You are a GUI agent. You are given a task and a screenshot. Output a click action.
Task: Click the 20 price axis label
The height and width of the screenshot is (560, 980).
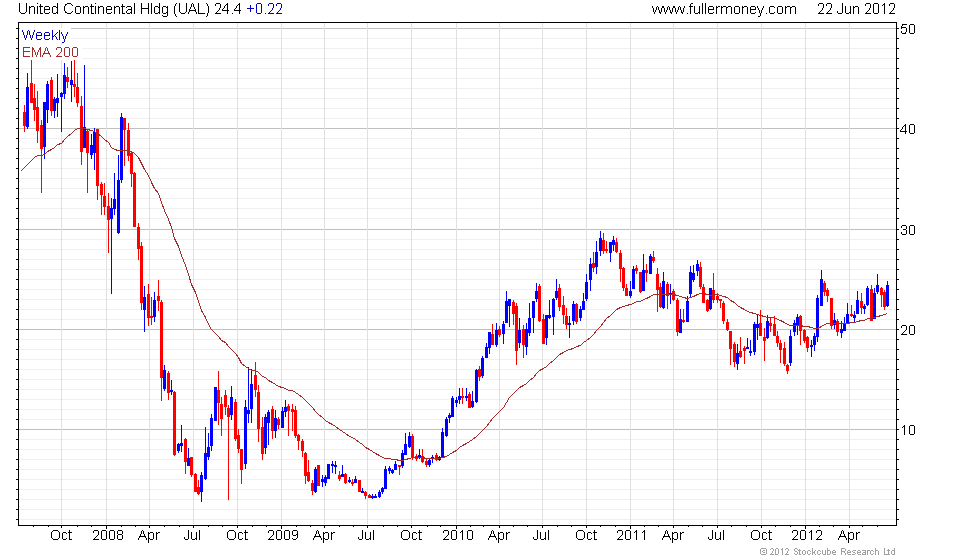pyautogui.click(x=908, y=330)
